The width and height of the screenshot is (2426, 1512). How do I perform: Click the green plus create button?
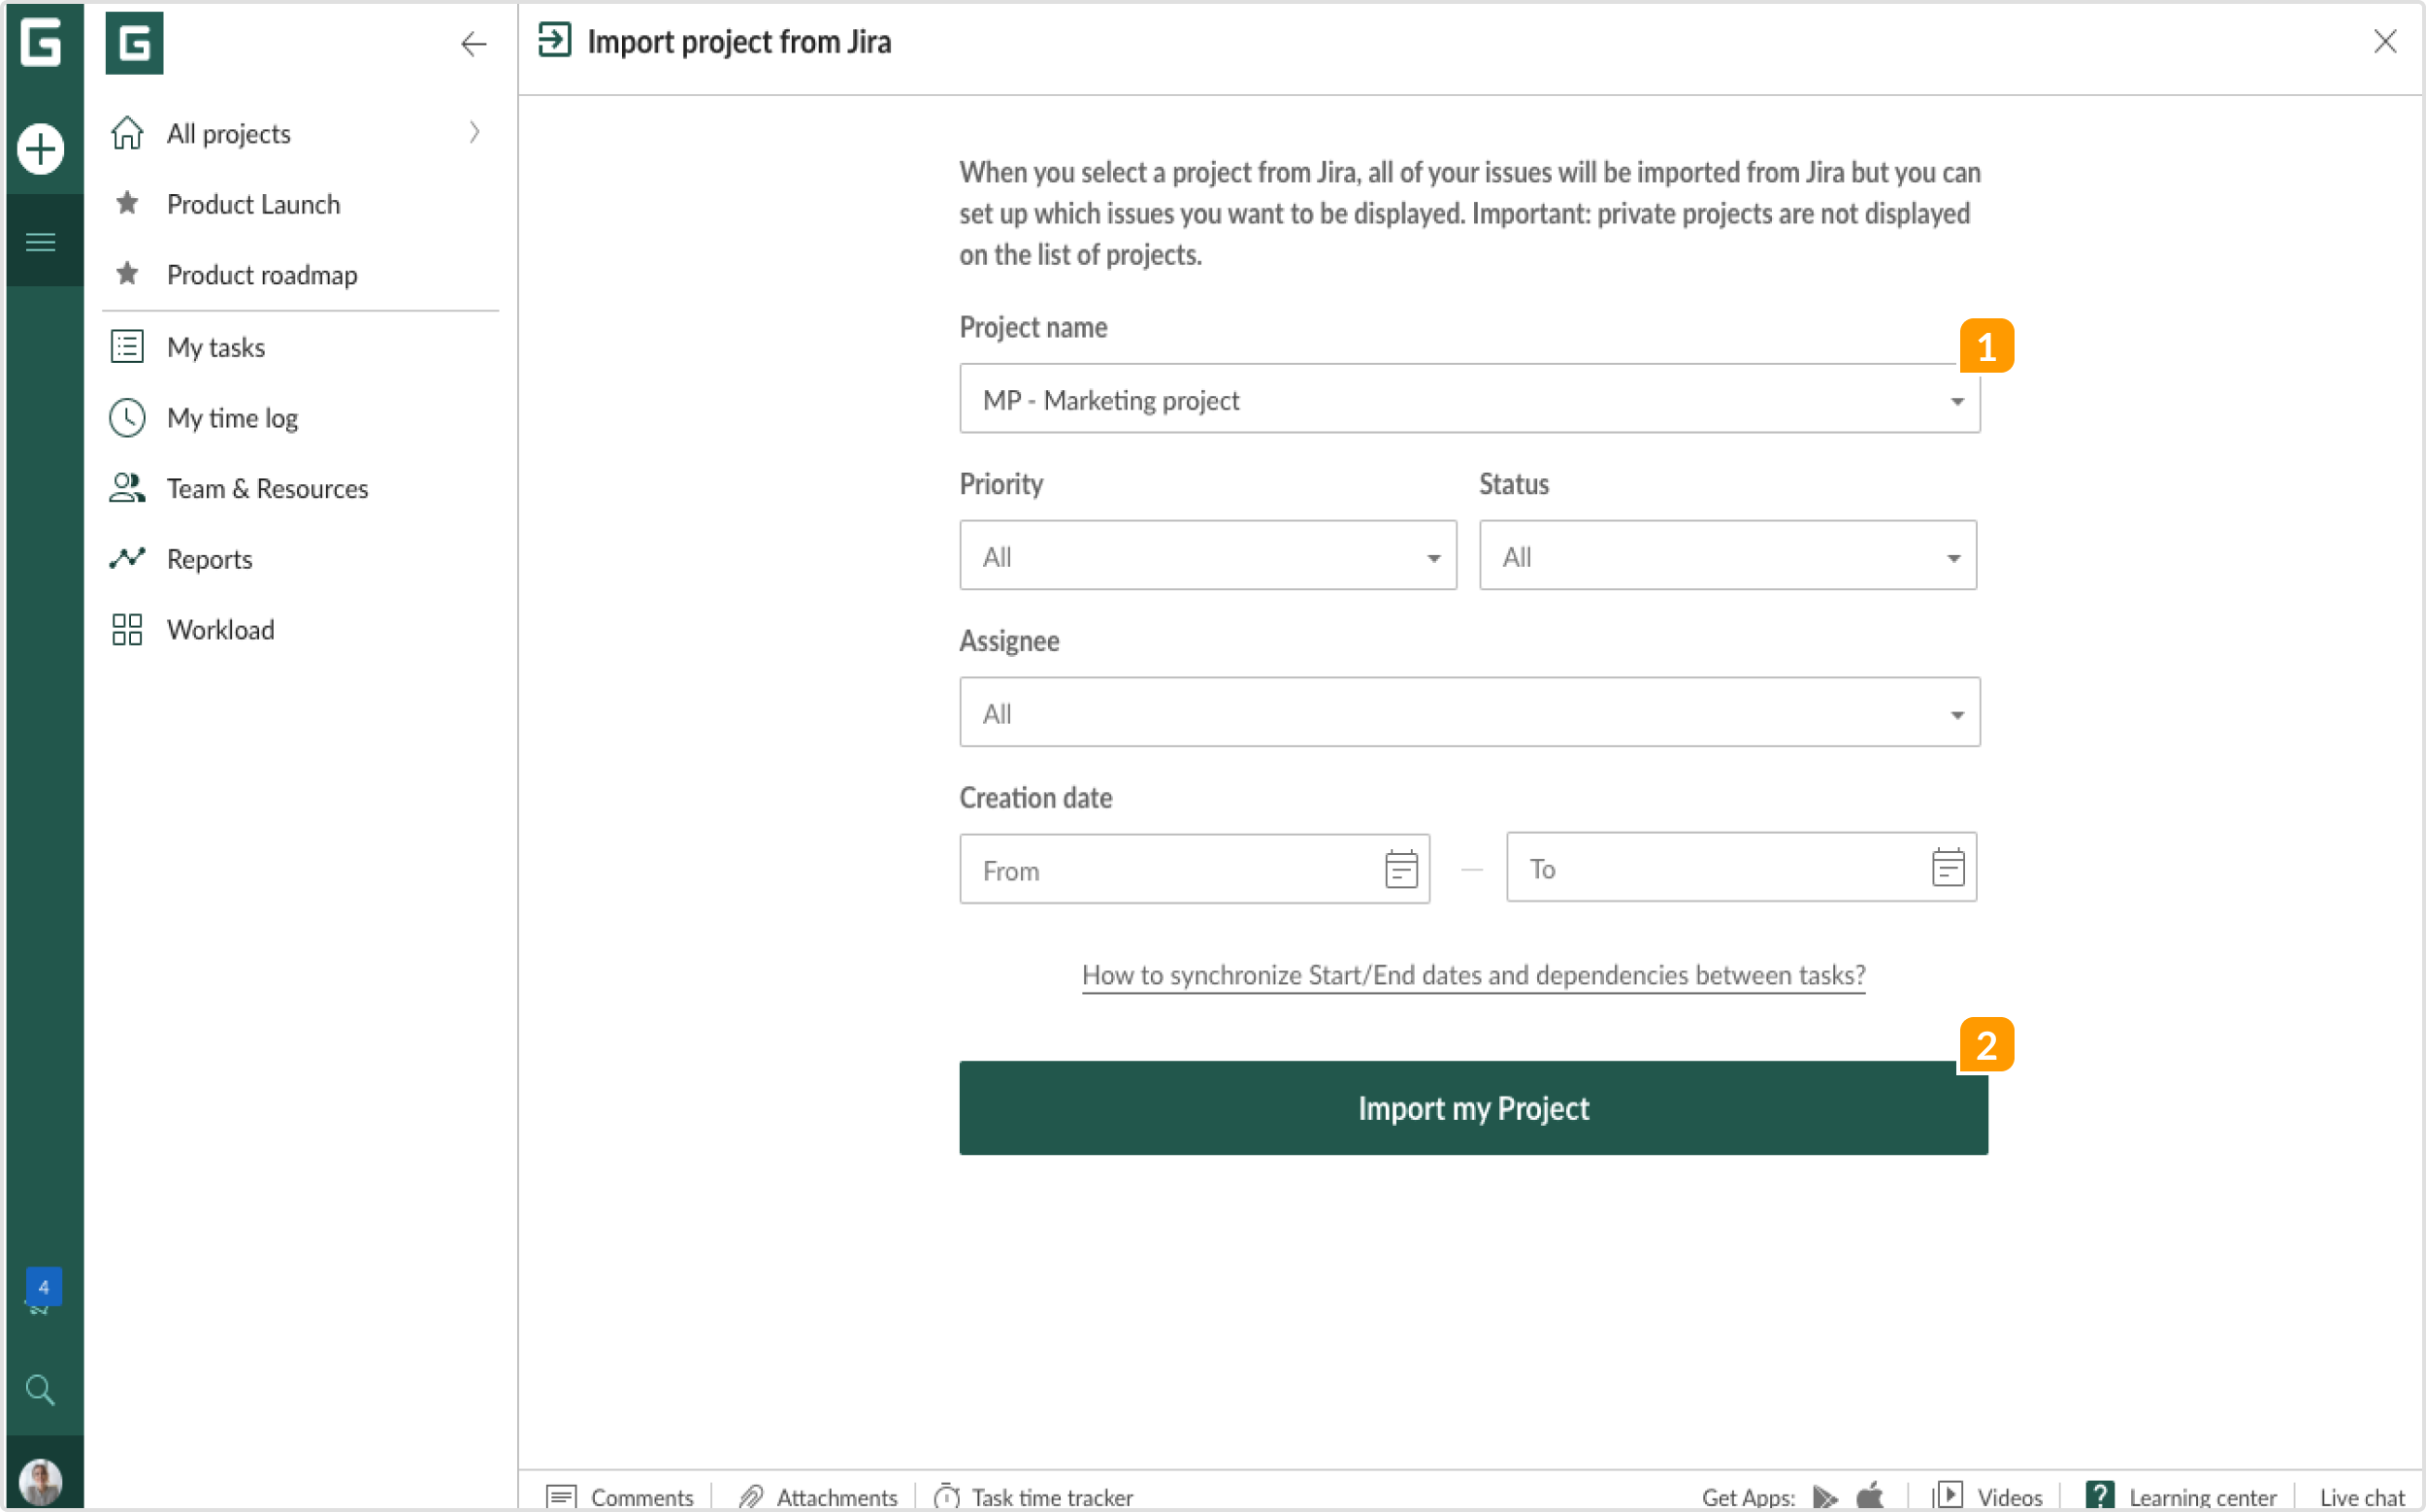point(41,150)
